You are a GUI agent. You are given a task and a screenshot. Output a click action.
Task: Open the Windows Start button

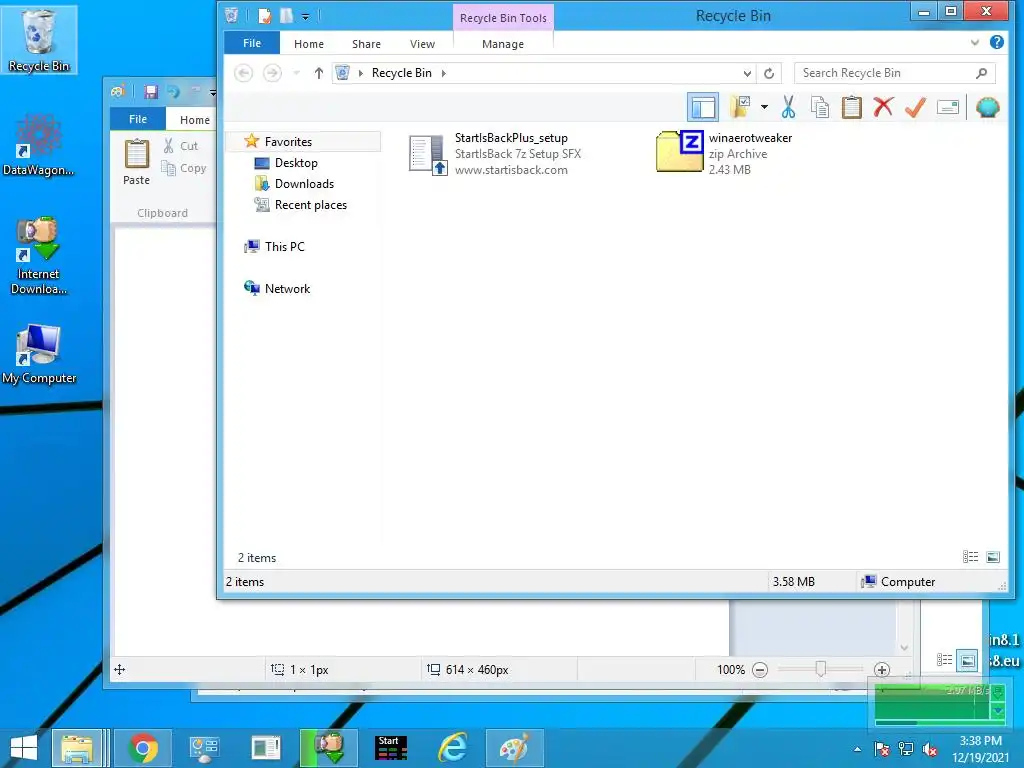(24, 748)
